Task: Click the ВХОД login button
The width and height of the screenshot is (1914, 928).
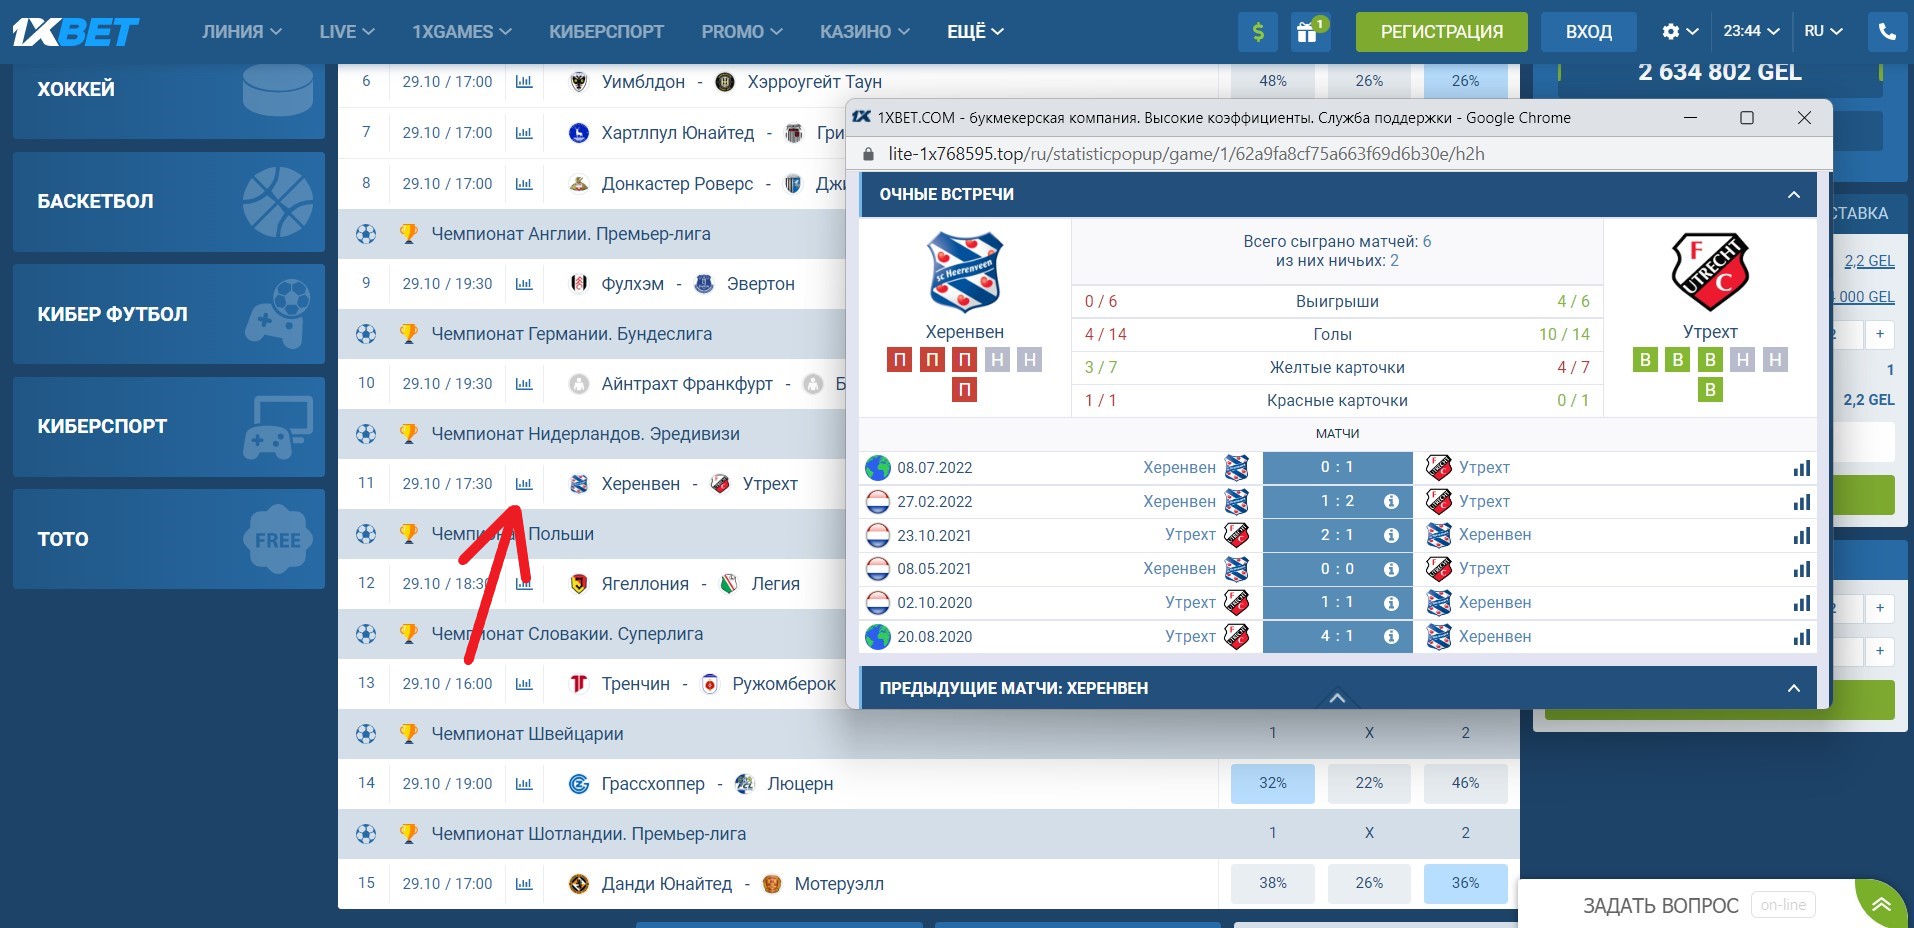Action: pyautogui.click(x=1589, y=32)
